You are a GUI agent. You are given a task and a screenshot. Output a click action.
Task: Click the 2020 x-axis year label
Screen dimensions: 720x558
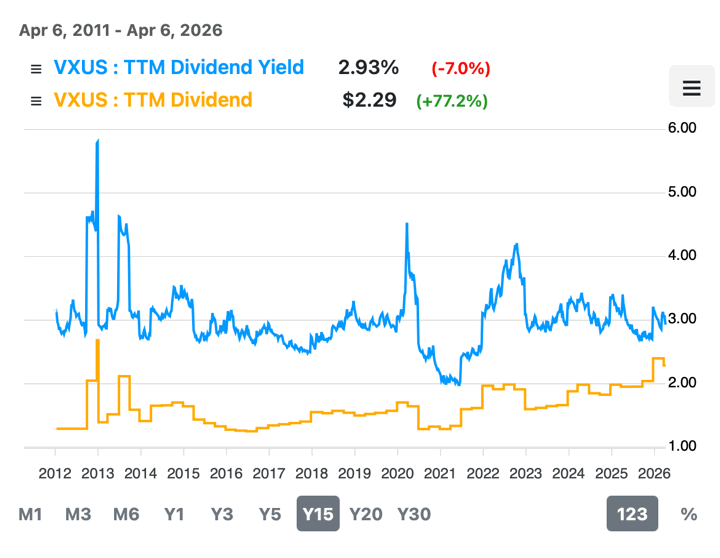point(396,472)
